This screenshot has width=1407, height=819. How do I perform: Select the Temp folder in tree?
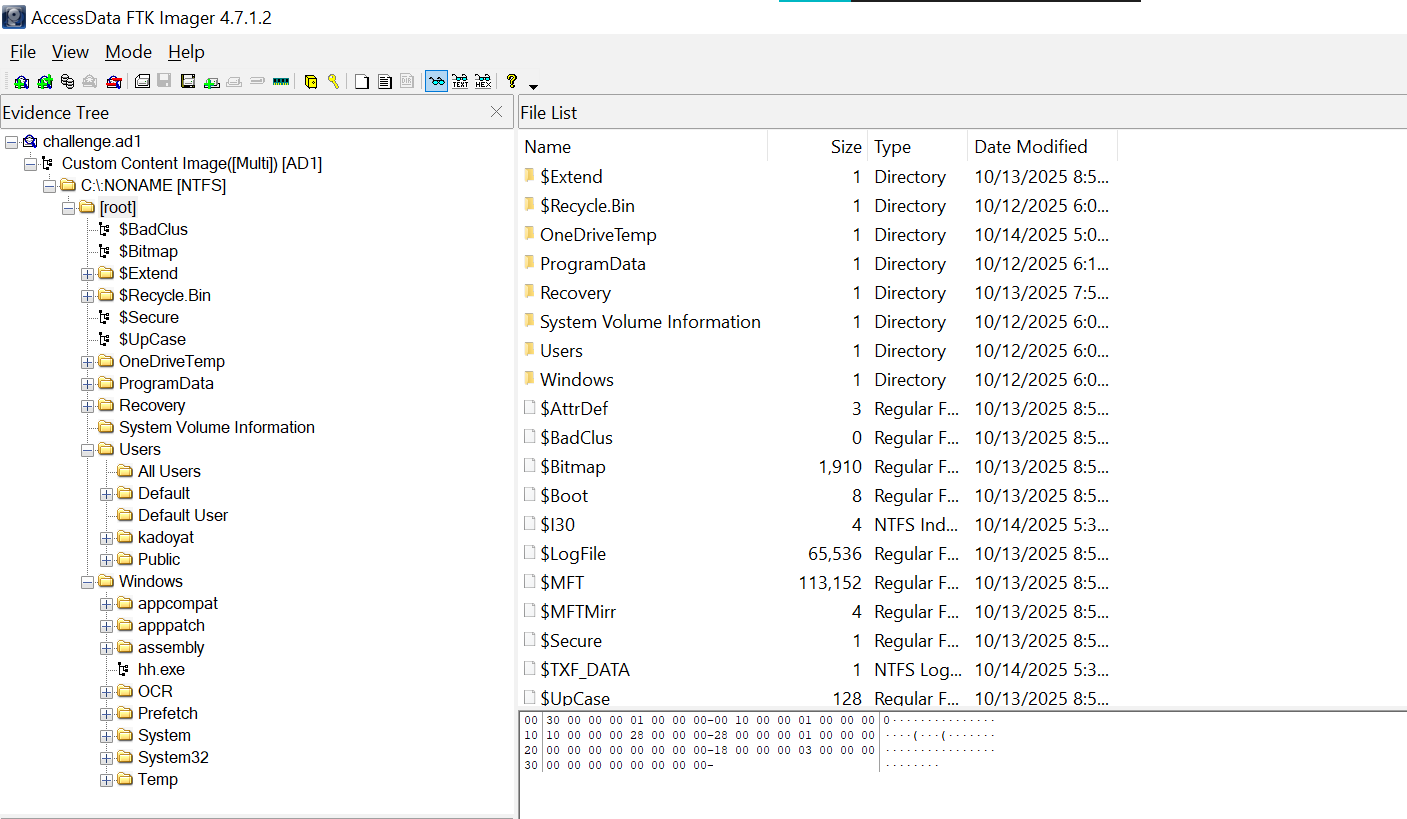click(x=158, y=779)
